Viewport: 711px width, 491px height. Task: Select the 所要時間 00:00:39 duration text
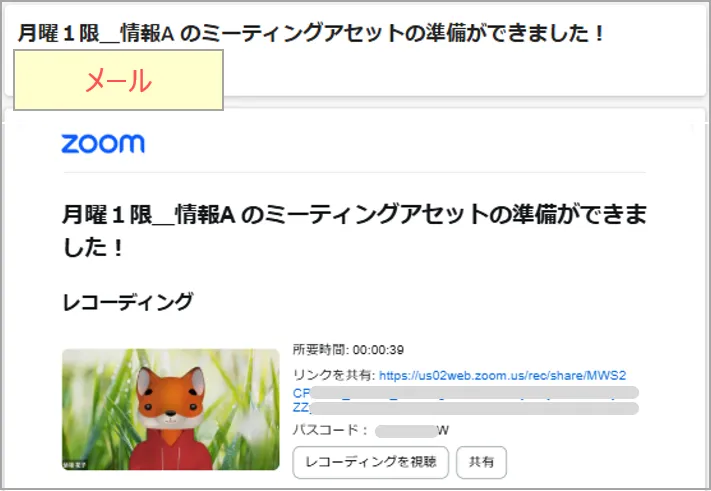(x=348, y=350)
